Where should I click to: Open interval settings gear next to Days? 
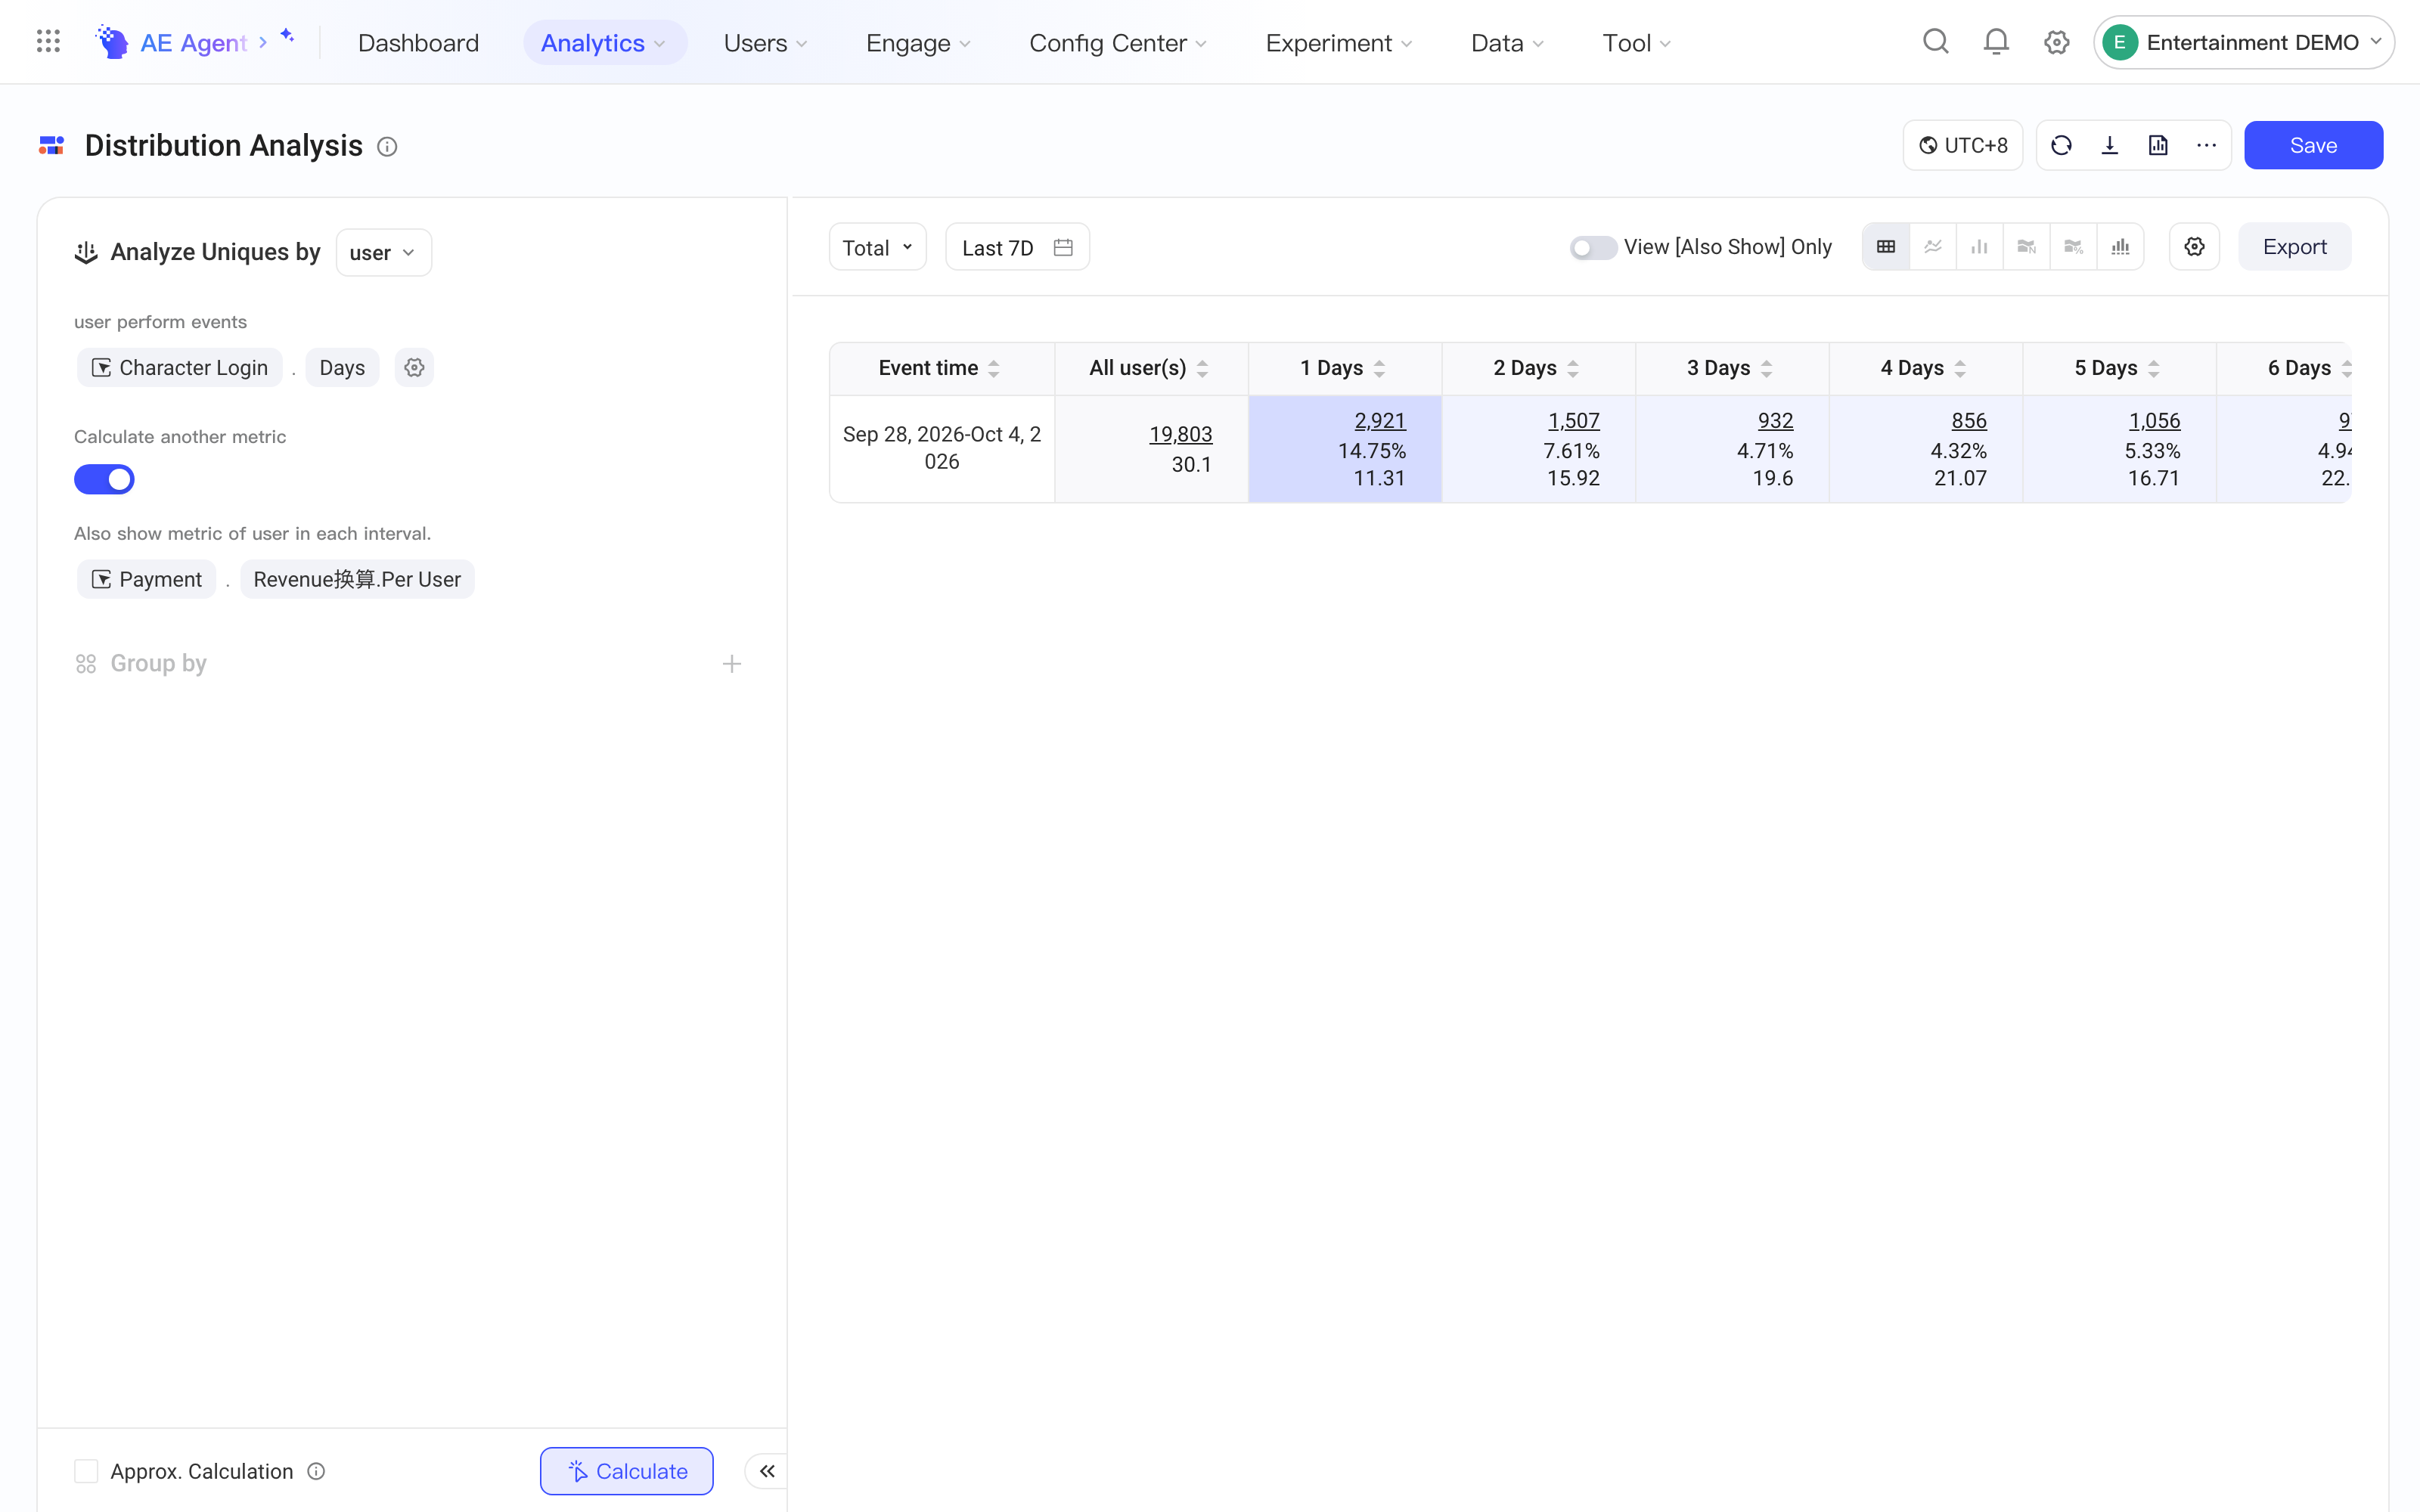[414, 368]
